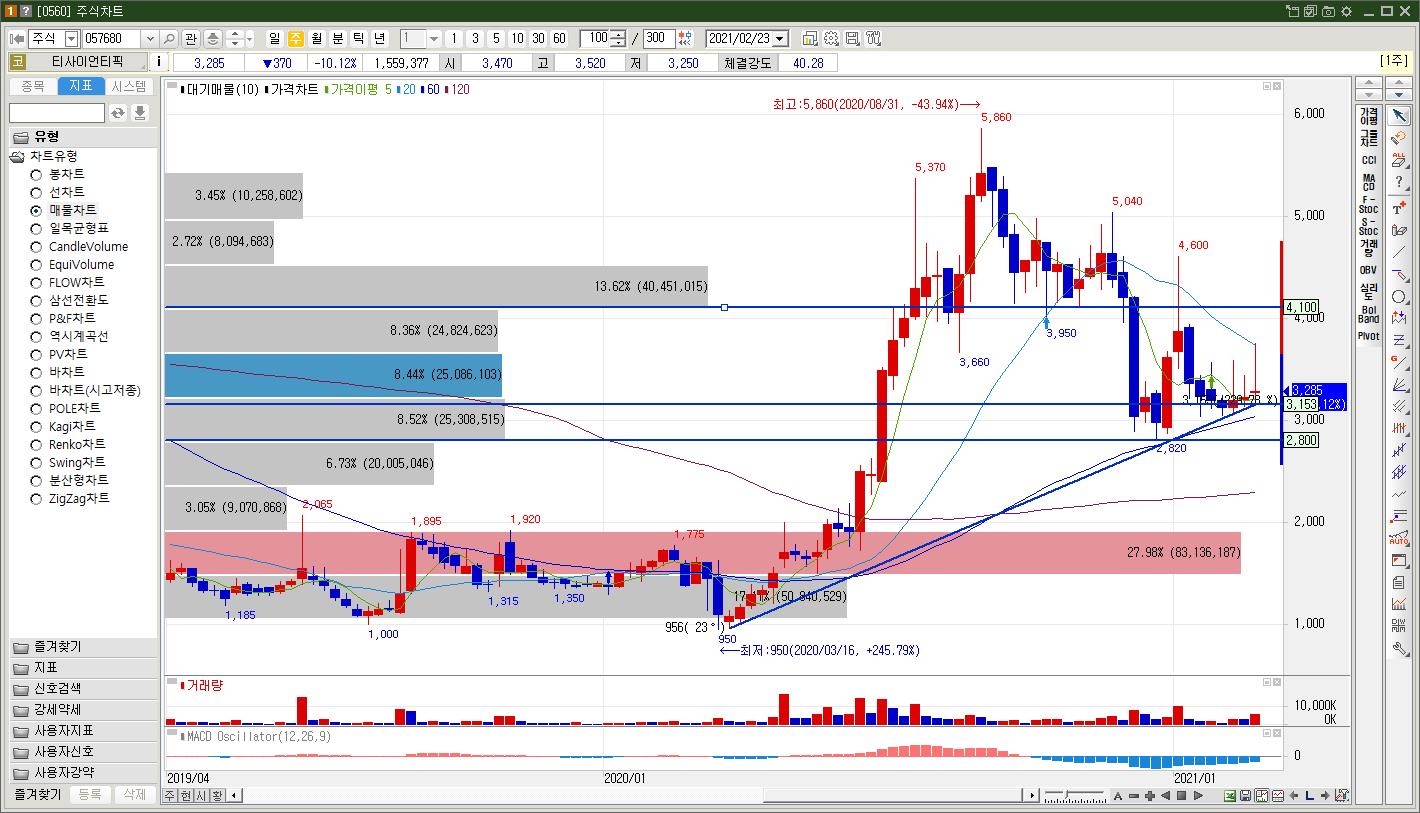
Task: Click the undo eraser tool icon
Action: point(1398,138)
